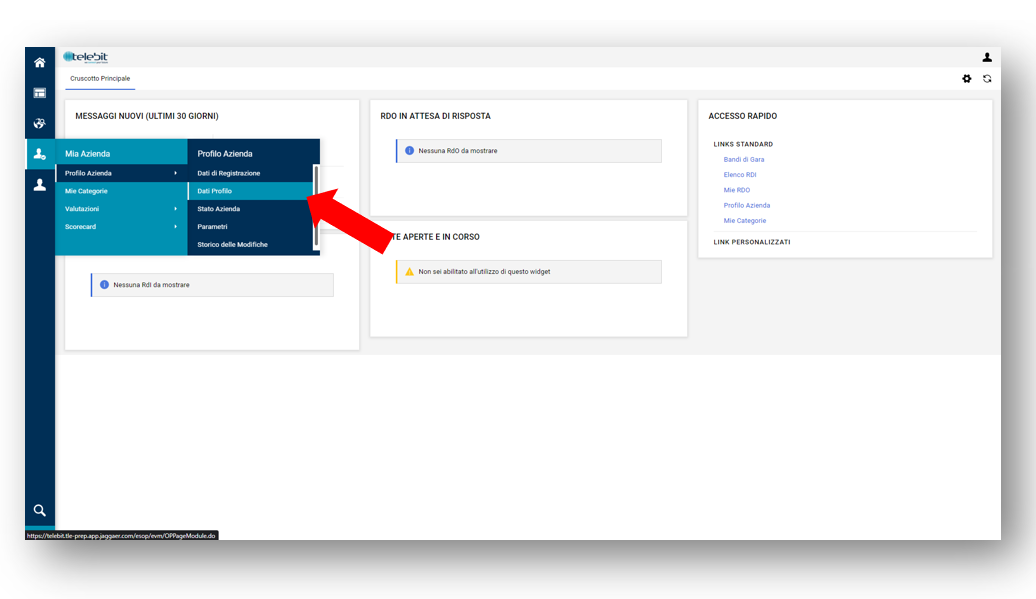Open the user icon below Mia Azienda
This screenshot has width=1036, height=599.
coord(40,185)
